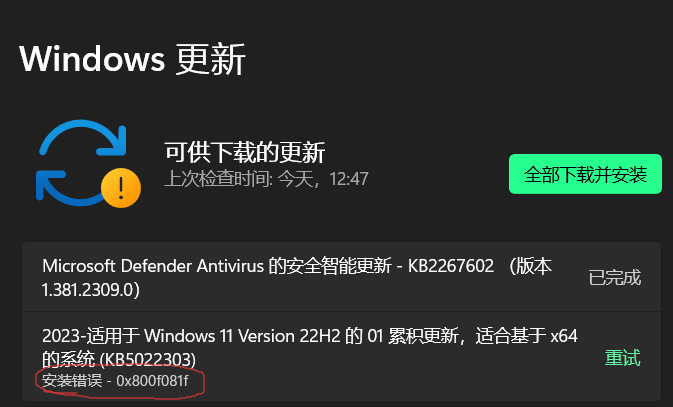The width and height of the screenshot is (673, 407).
Task: Retry failed update via 重试 link
Action: [622, 357]
